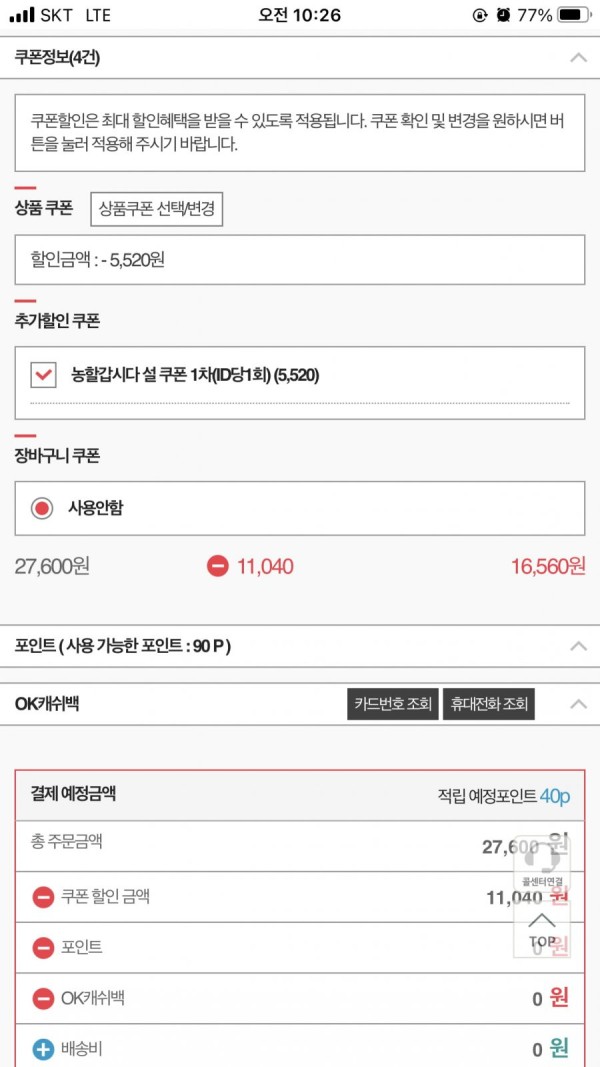Tap minus icon next to 쿠폰 할인 금액

click(x=43, y=898)
